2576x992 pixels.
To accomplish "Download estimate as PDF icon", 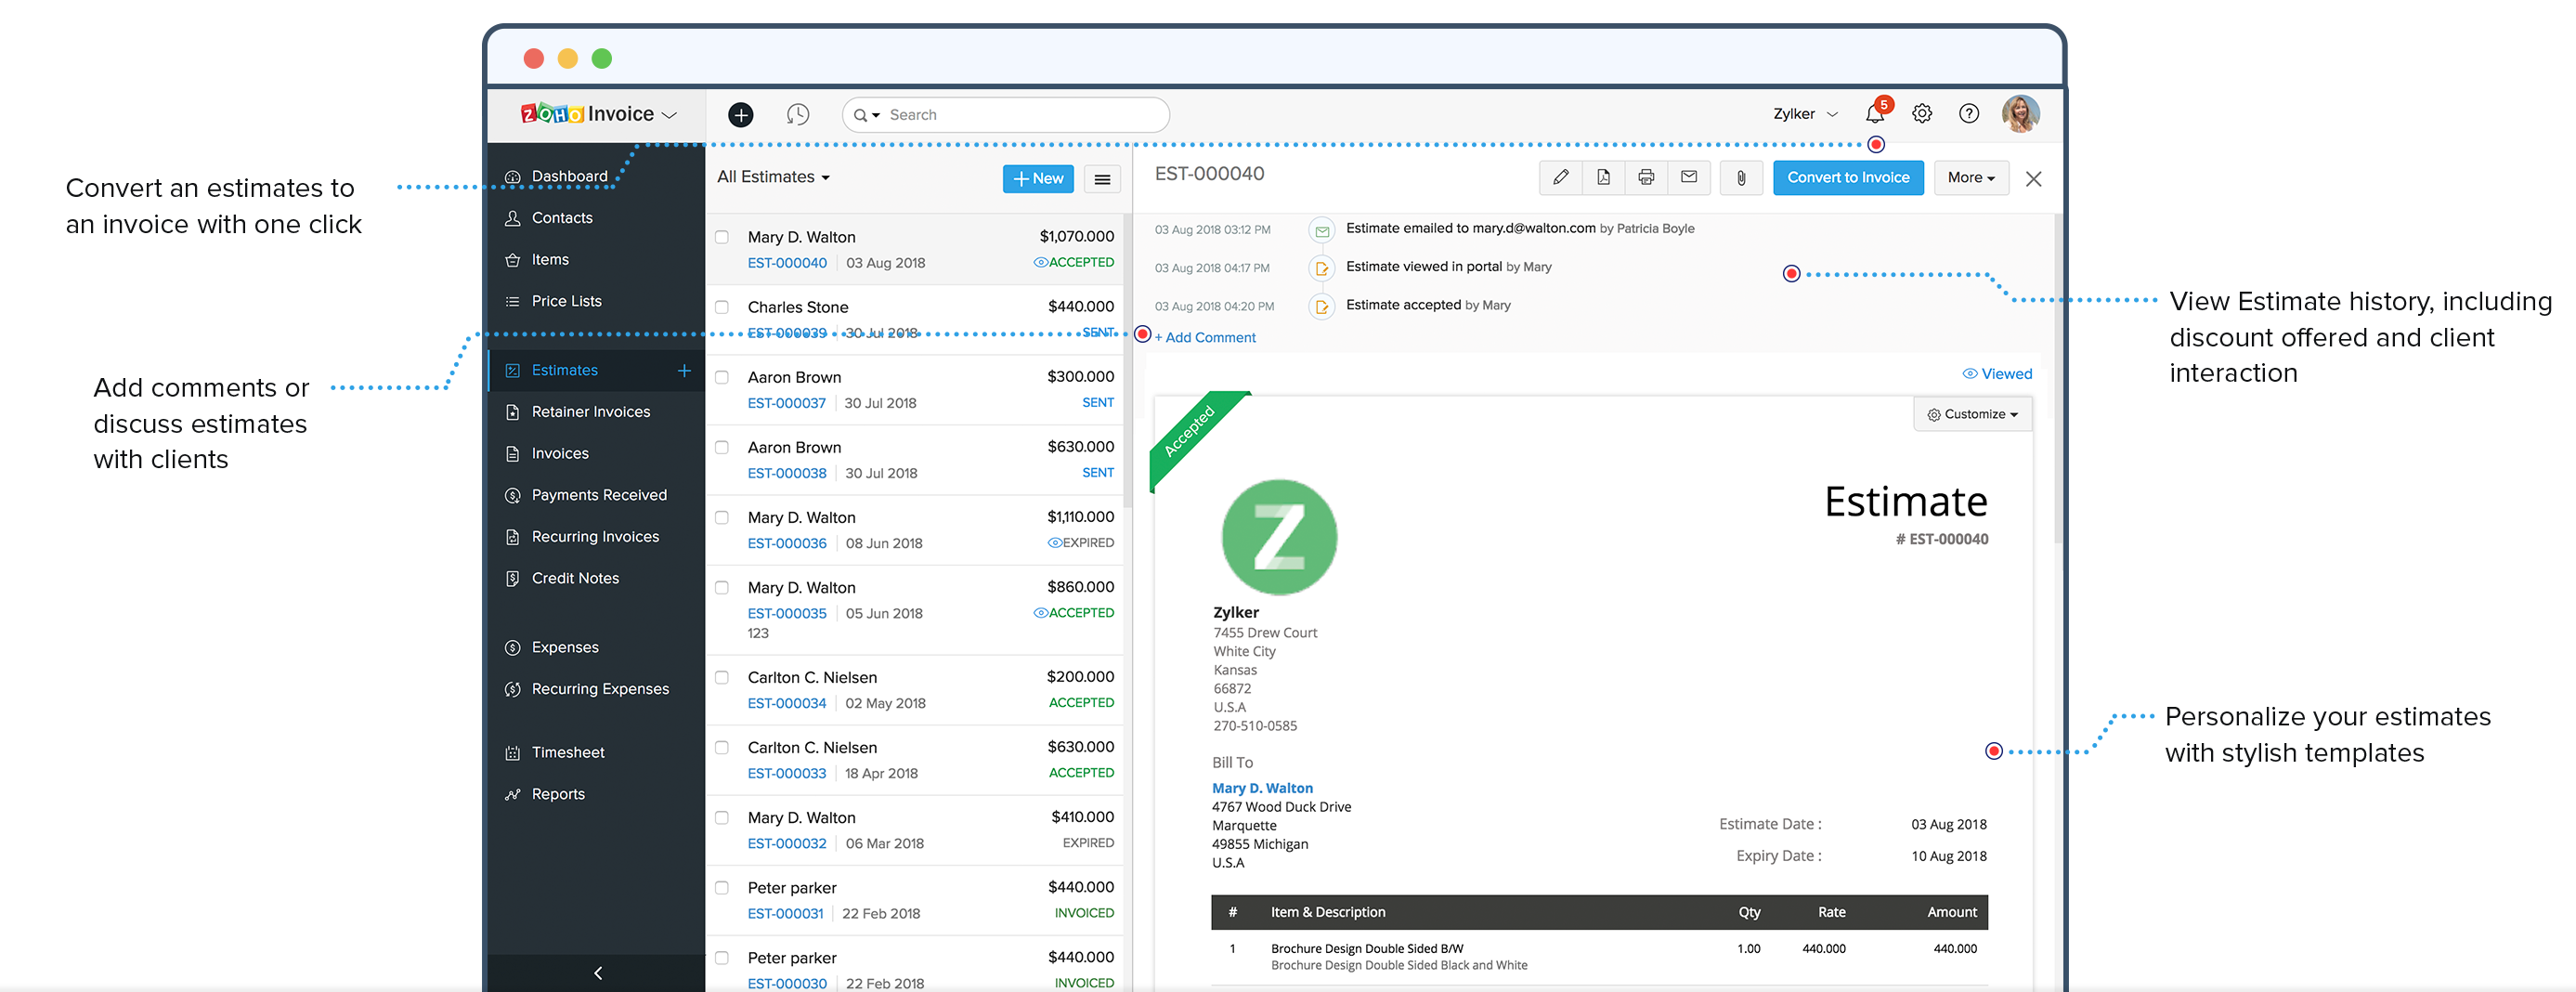I will coord(1603,178).
